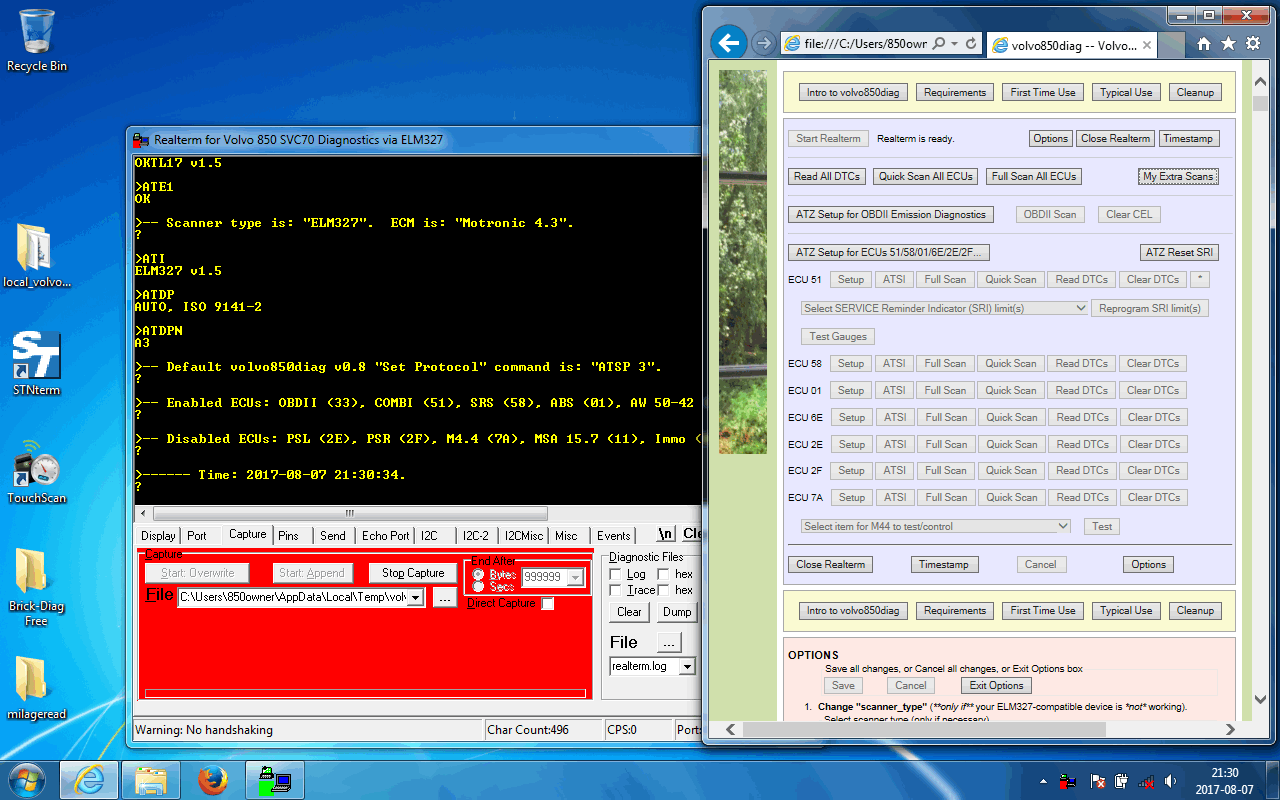This screenshot has height=800, width=1280.
Task: Click the capture file browse button
Action: point(444,597)
